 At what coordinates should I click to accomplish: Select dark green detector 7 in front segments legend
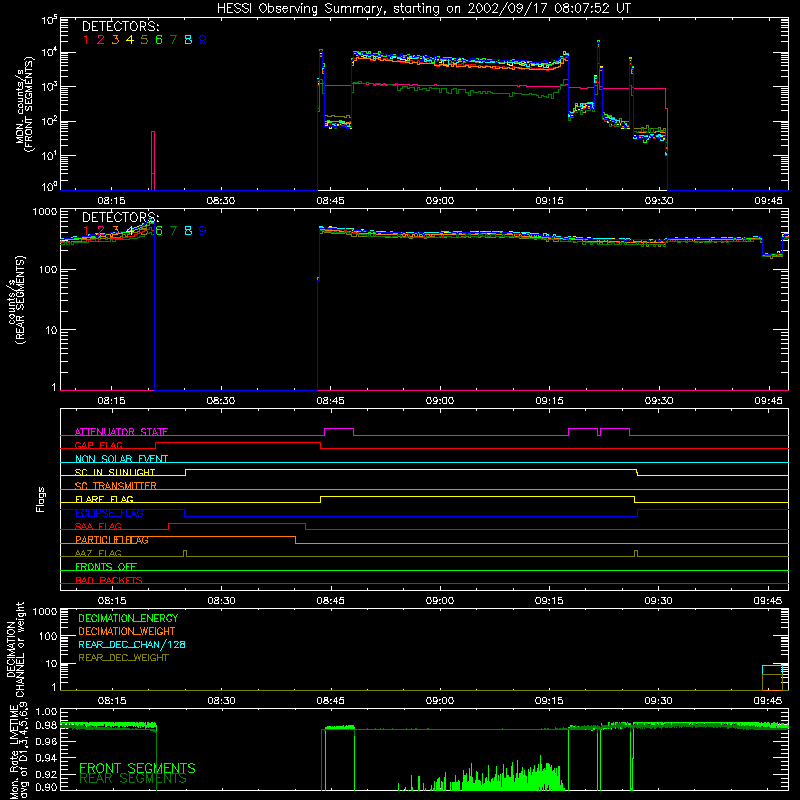click(x=173, y=40)
